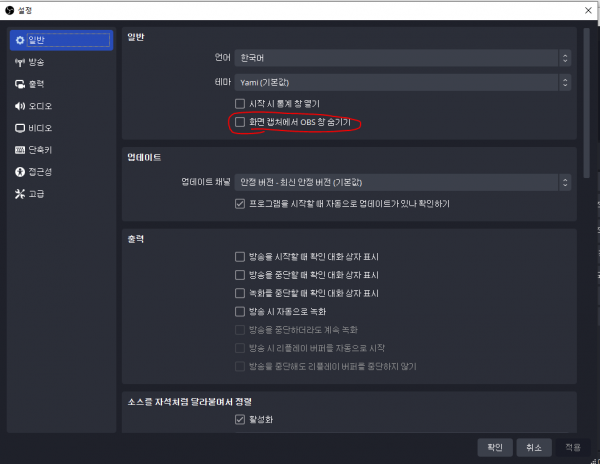Click the 단축키 keyboard icon
This screenshot has height=464, width=600.
pyautogui.click(x=20, y=150)
